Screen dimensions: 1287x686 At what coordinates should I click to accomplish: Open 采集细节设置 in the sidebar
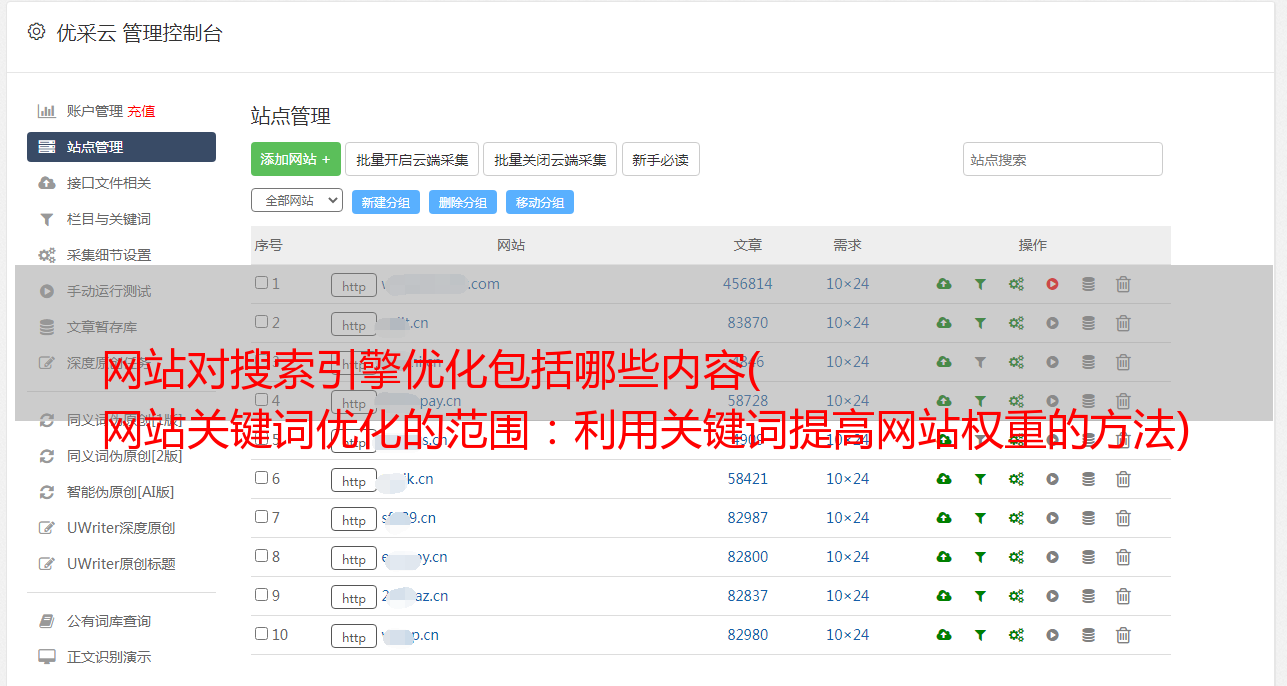pyautogui.click(x=109, y=255)
